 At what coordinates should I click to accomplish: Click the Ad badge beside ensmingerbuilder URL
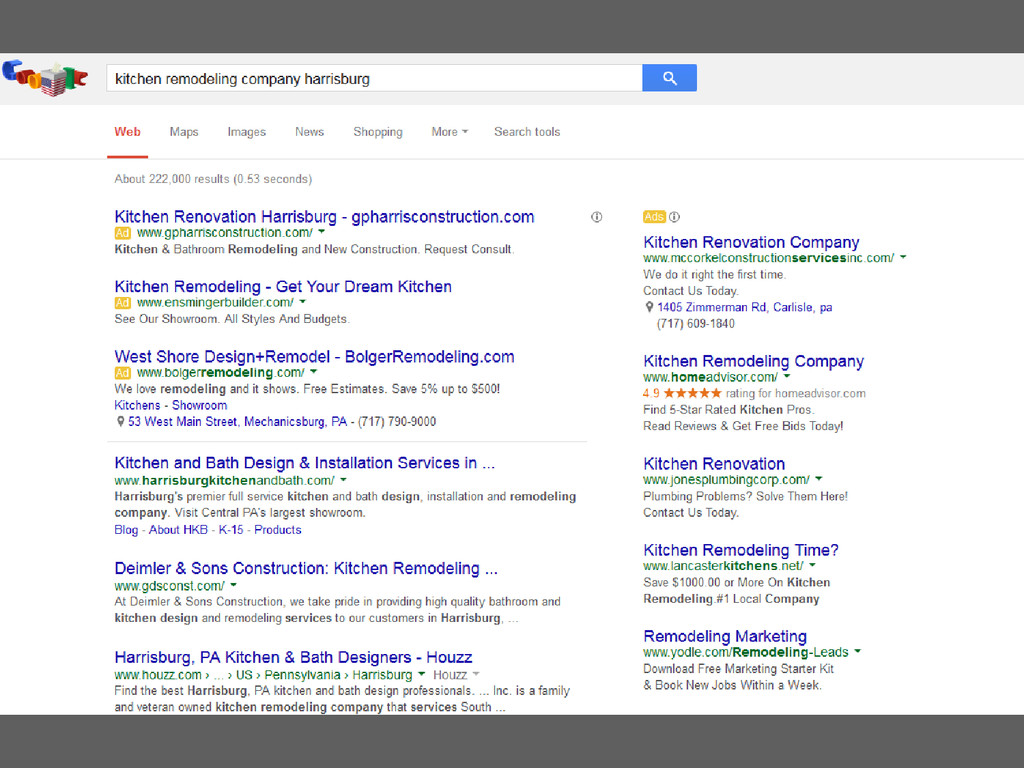[123, 303]
